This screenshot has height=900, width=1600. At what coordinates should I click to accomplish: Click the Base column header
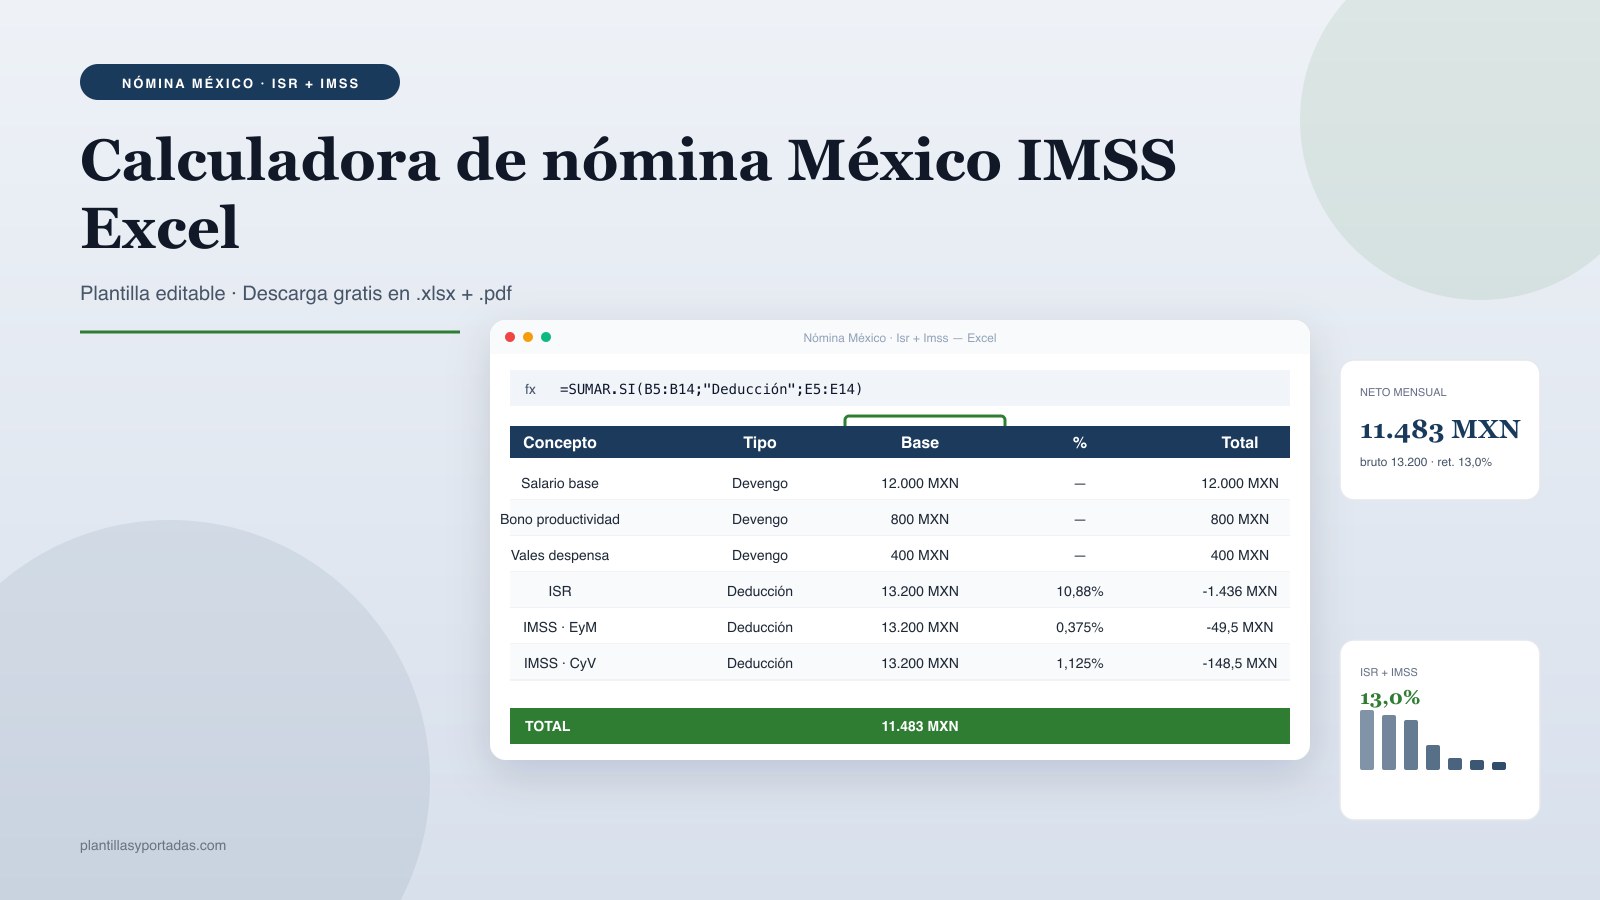coord(920,442)
